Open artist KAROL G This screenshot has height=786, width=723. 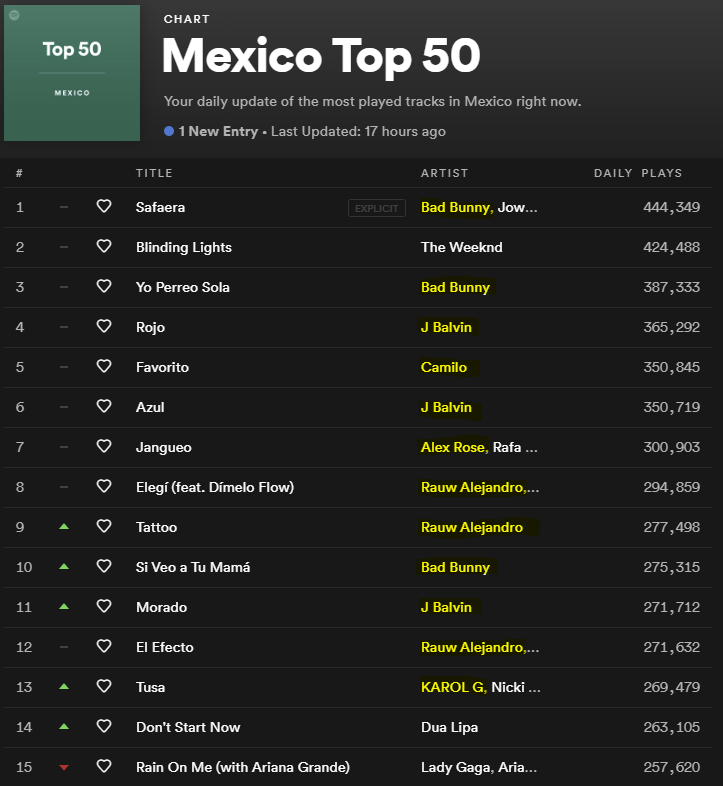pyautogui.click(x=454, y=687)
